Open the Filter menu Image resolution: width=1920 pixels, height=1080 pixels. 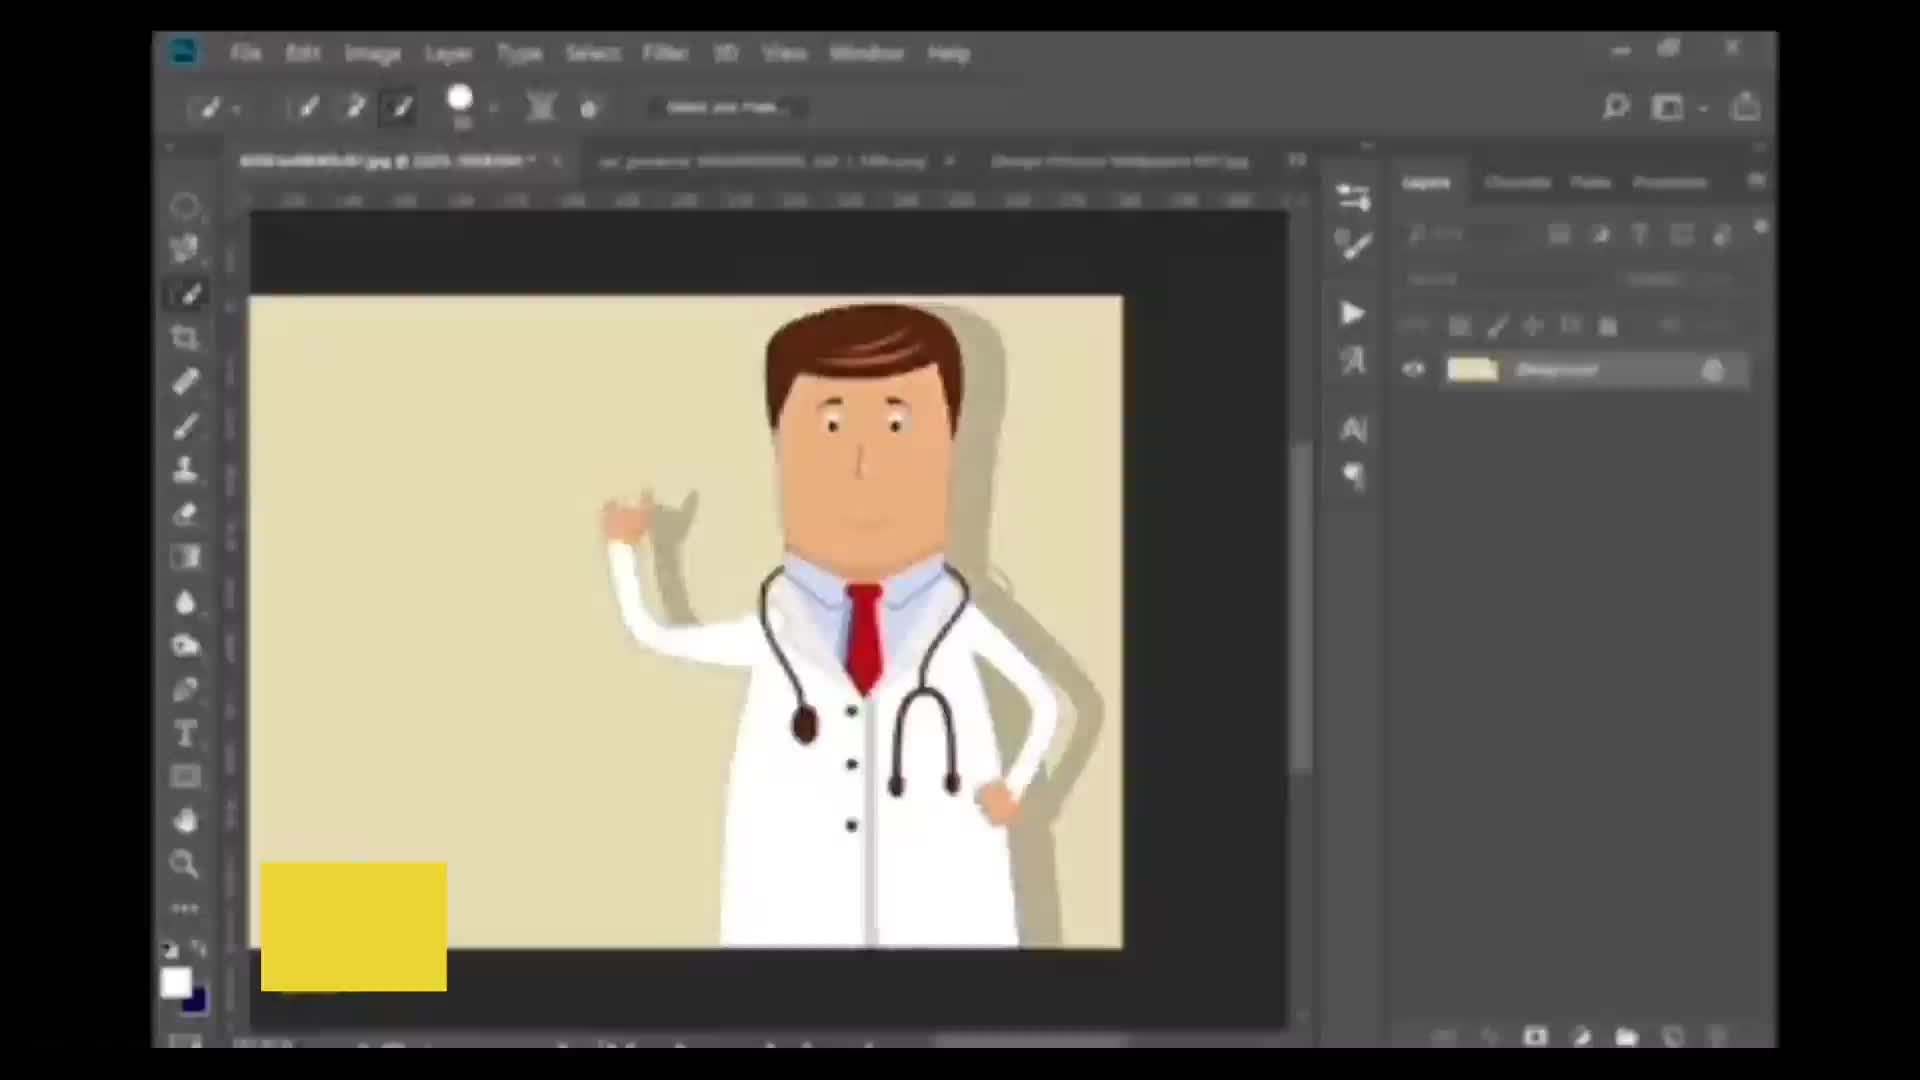pos(664,53)
